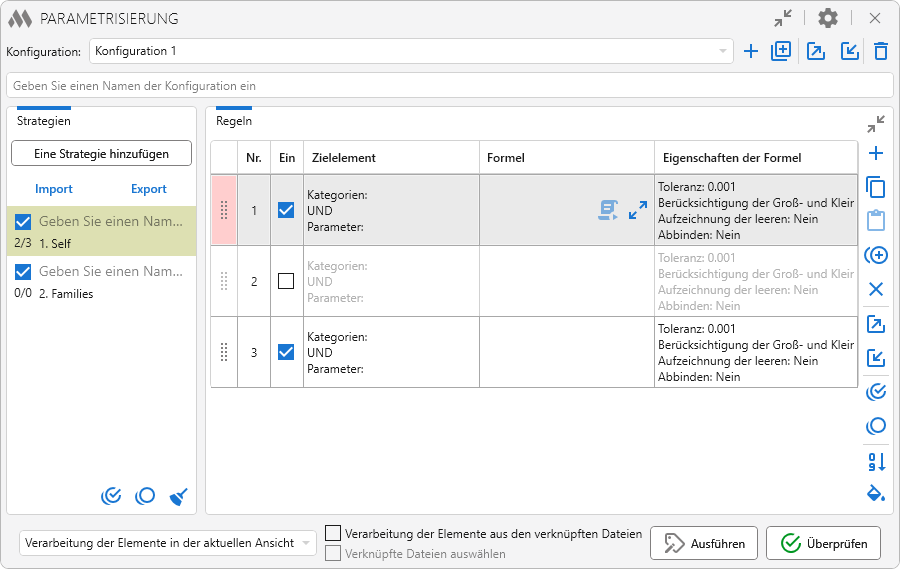
Task: Enable 'Verarbeitung der Elemente aus den verknüpften Dateien'
Action: 334,534
